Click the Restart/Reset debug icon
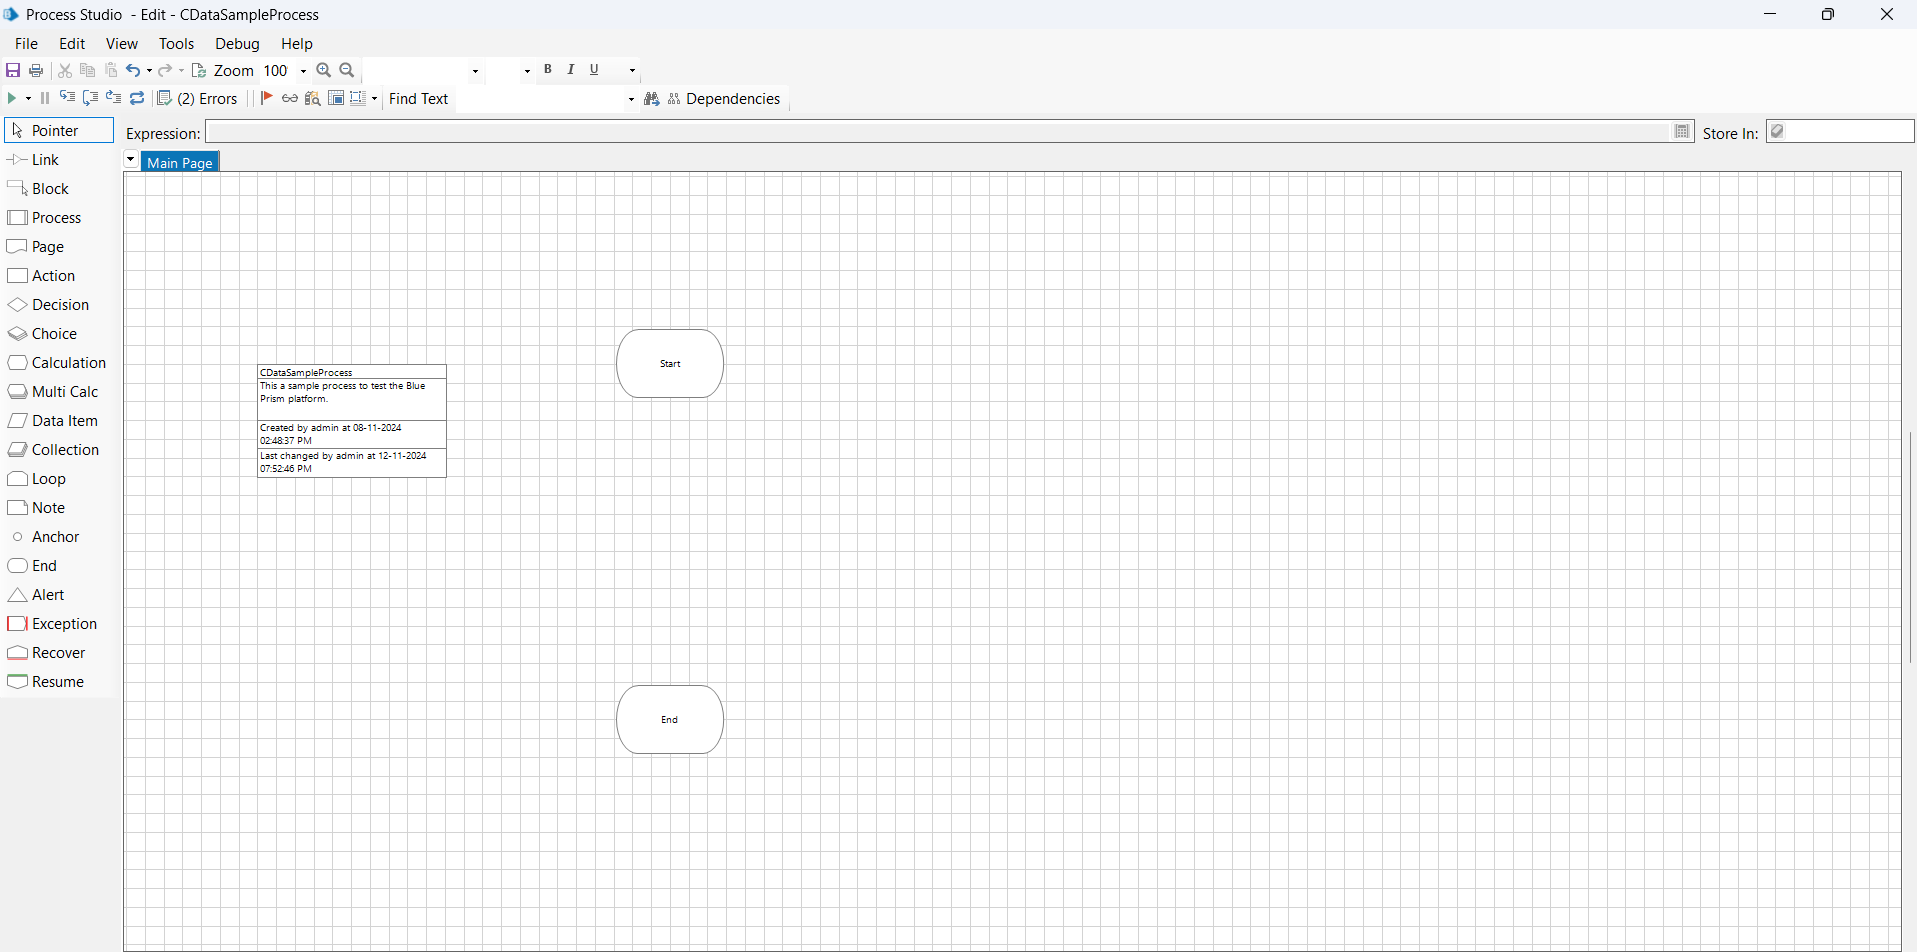The height and width of the screenshot is (952, 1917). click(138, 98)
